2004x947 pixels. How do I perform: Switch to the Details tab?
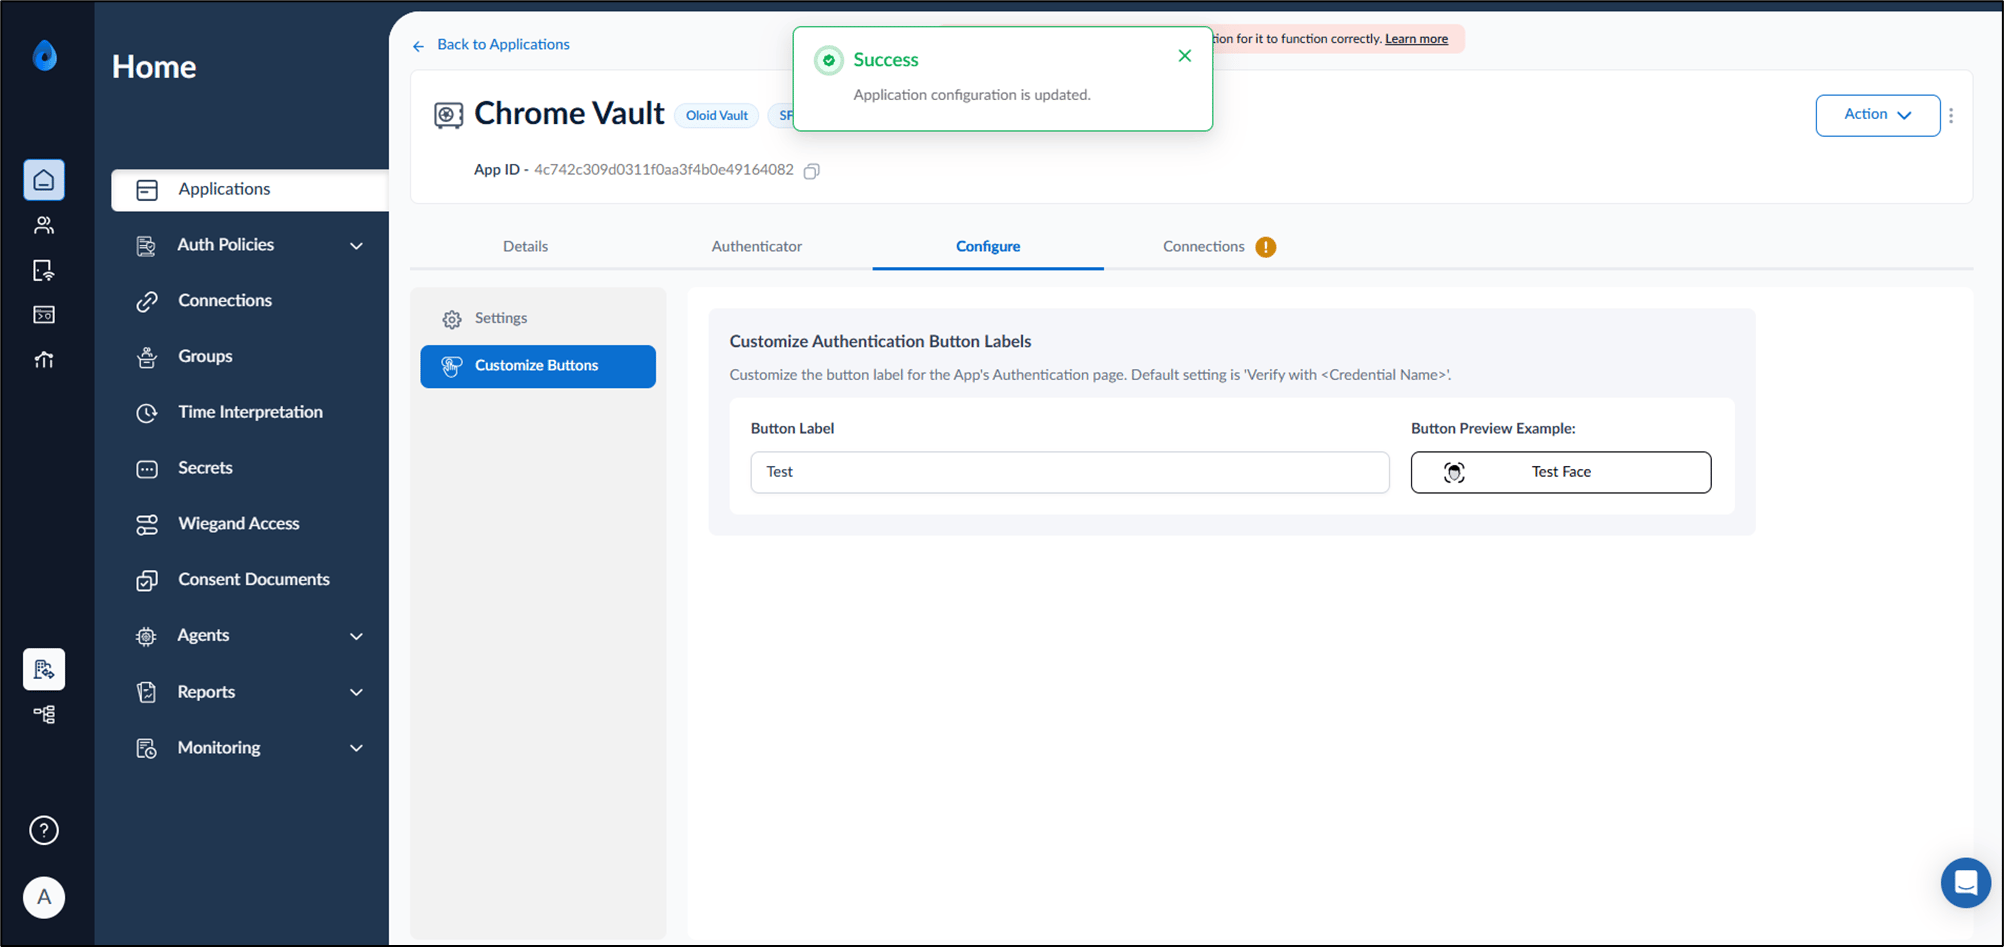pos(526,246)
